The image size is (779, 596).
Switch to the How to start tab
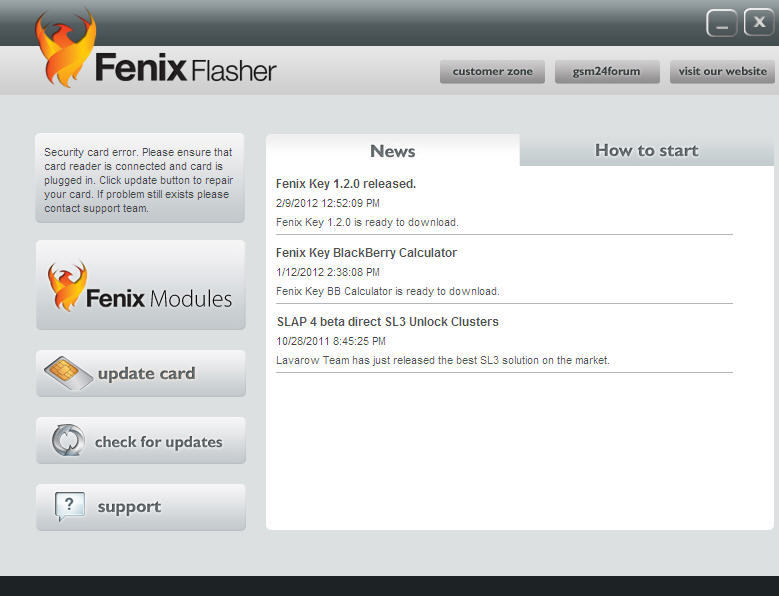(x=646, y=151)
